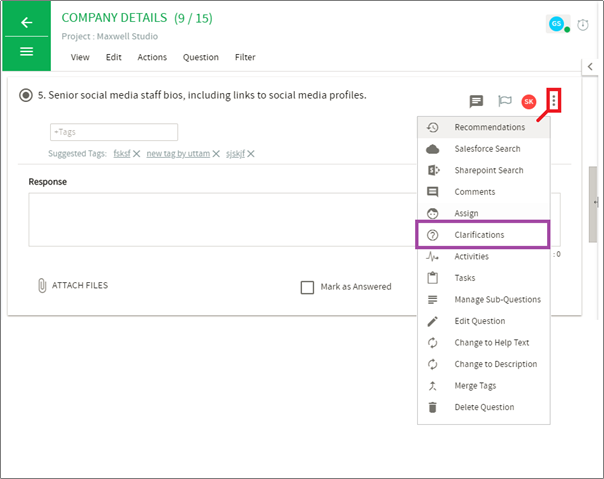Choose Manage Sub-Questions
The image size is (604, 479).
(x=483, y=299)
